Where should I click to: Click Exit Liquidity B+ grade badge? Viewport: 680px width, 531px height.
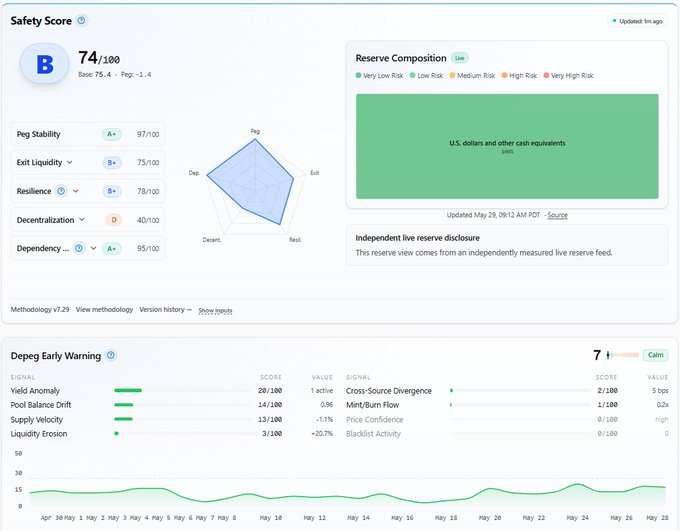click(x=111, y=163)
